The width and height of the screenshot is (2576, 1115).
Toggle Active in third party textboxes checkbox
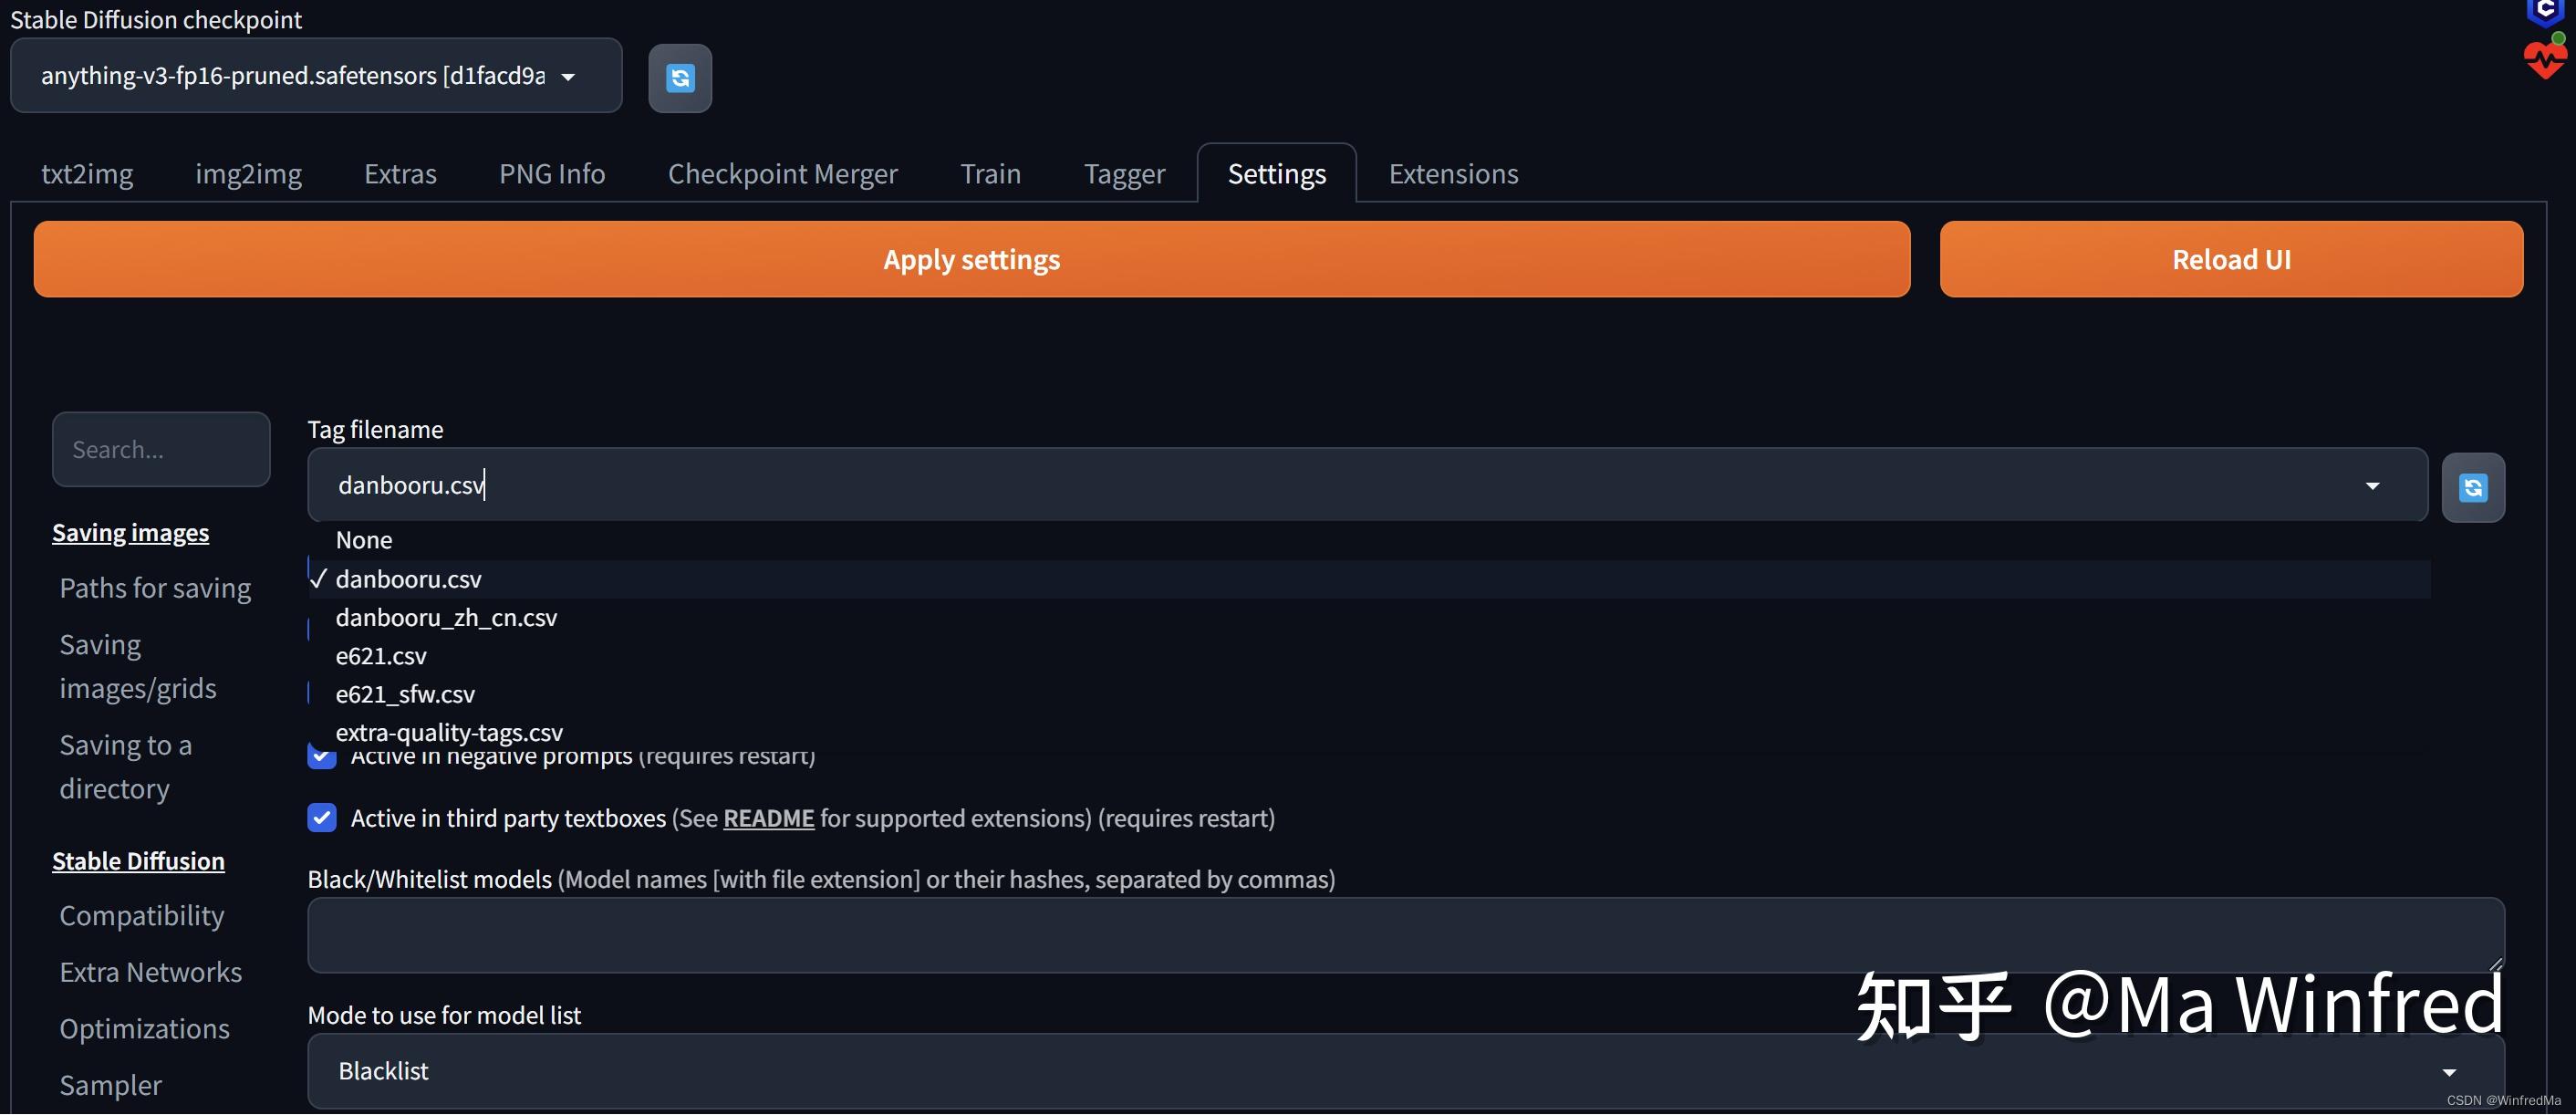[x=322, y=818]
